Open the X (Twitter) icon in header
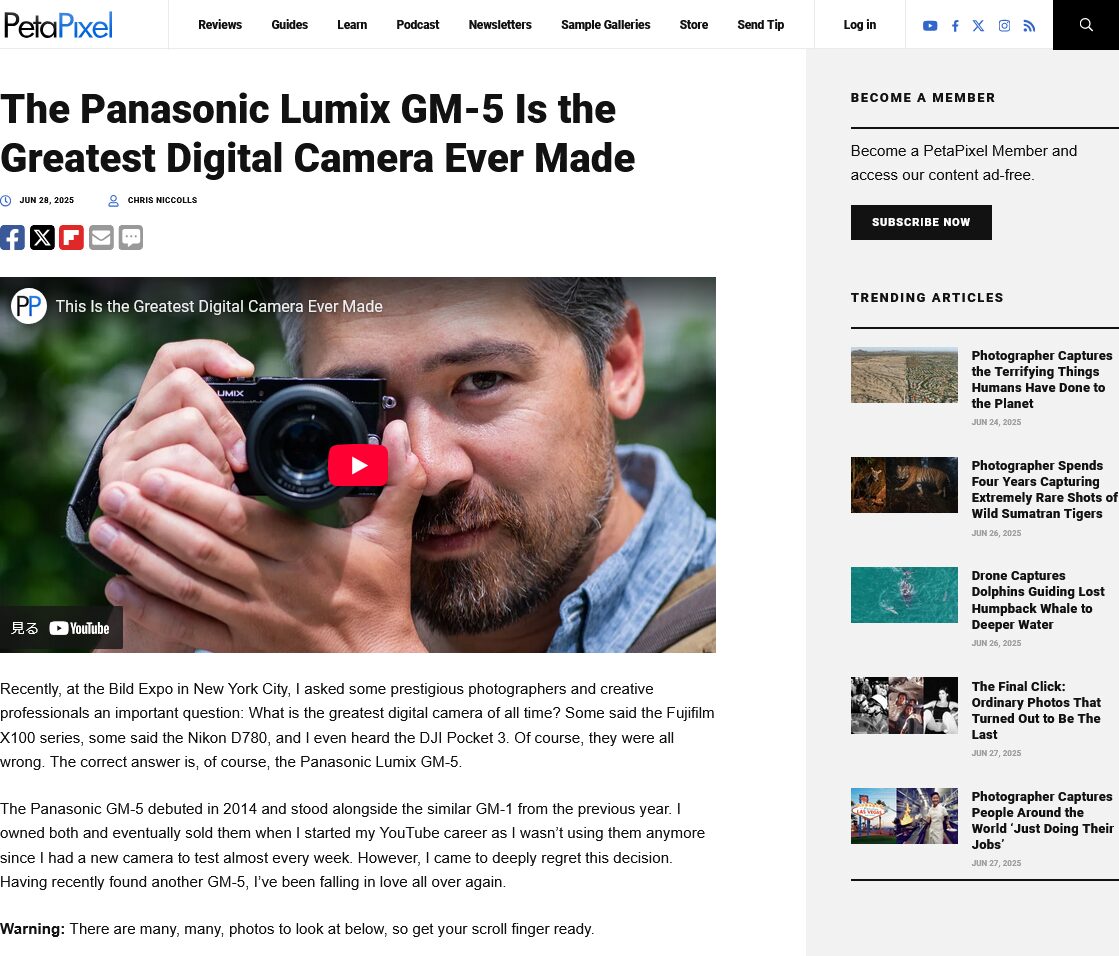The width and height of the screenshot is (1119, 956). [978, 26]
